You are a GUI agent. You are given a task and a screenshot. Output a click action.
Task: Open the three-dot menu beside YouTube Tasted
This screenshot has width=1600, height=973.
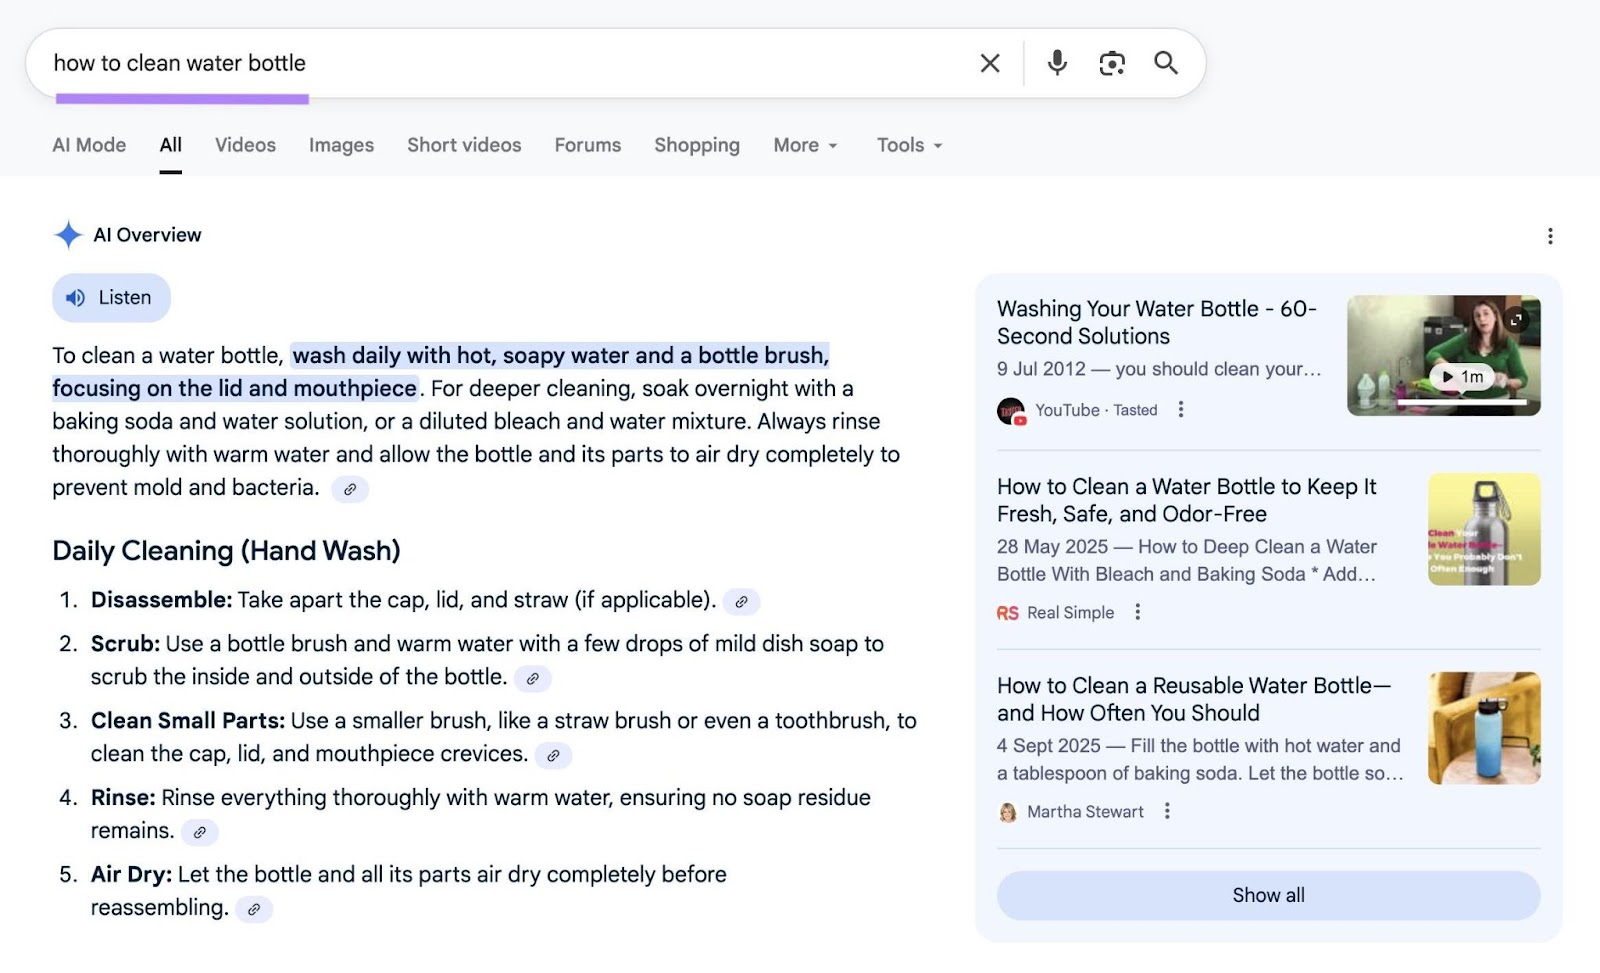[1181, 409]
